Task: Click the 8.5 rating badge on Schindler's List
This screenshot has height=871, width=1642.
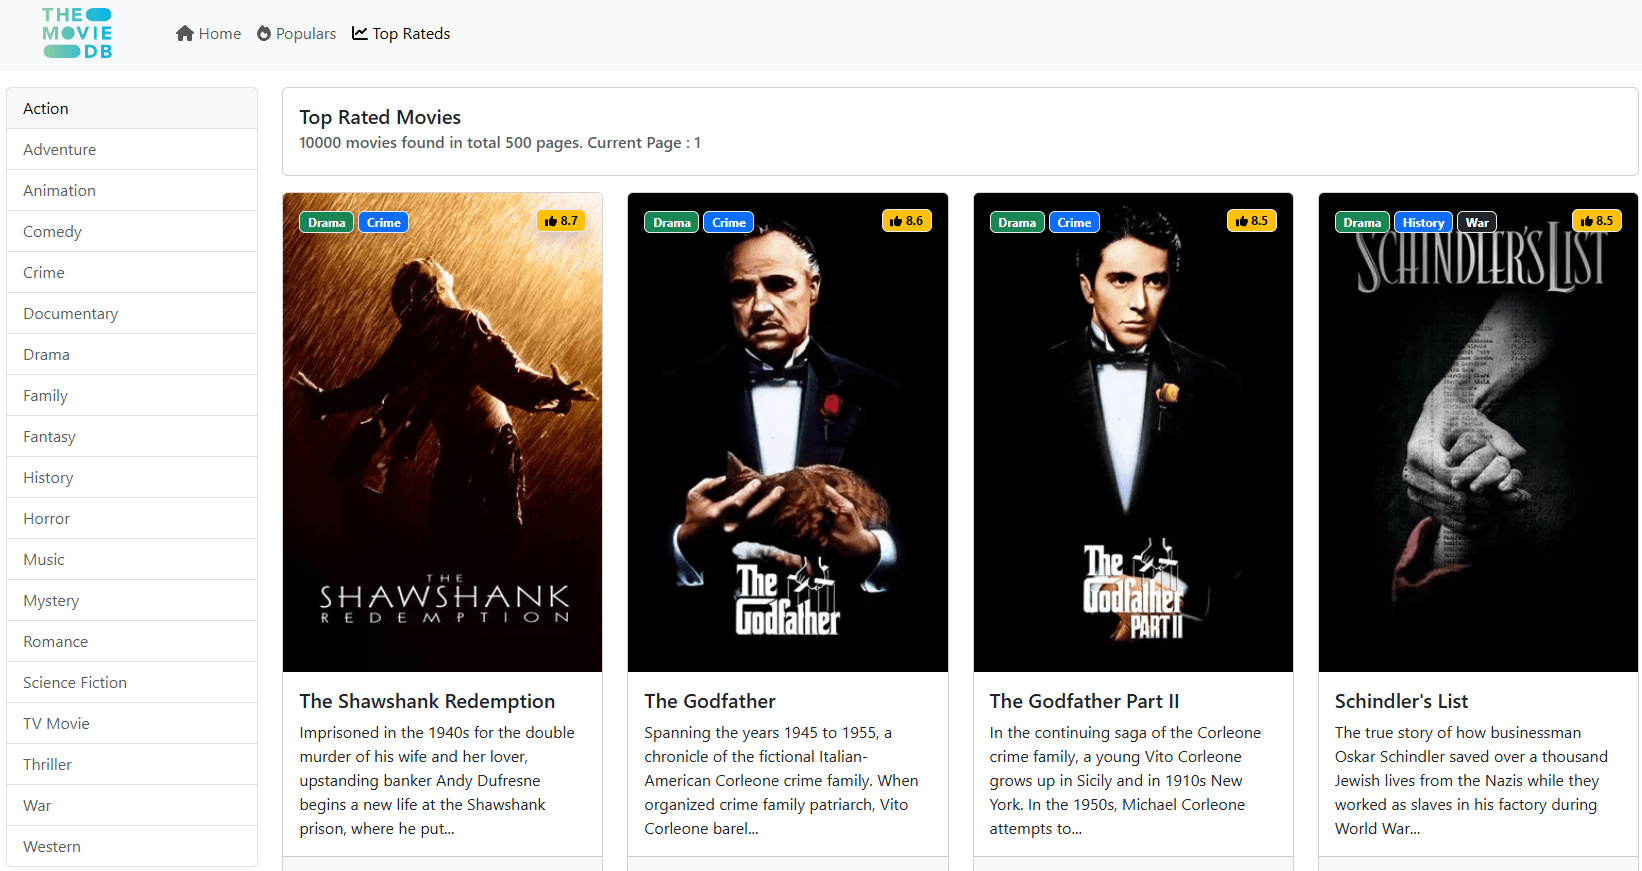Action: [x=1596, y=221]
